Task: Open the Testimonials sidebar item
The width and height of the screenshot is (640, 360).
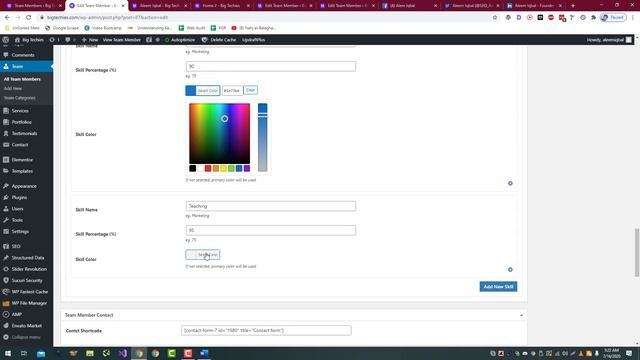Action: [24, 133]
